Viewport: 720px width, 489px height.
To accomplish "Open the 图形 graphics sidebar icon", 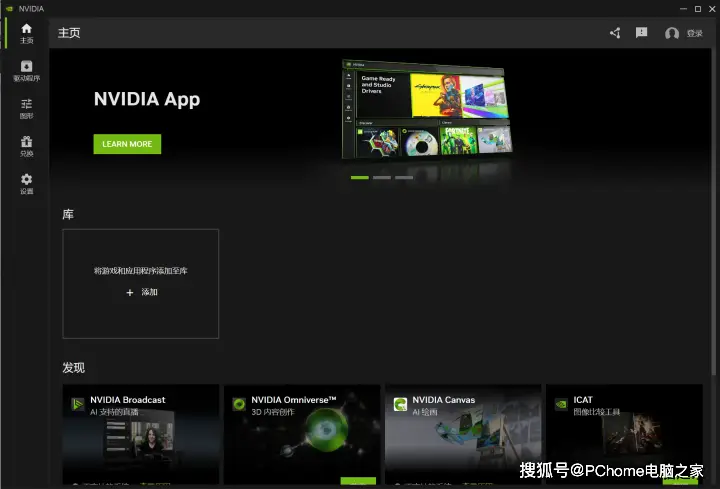I will (x=27, y=109).
